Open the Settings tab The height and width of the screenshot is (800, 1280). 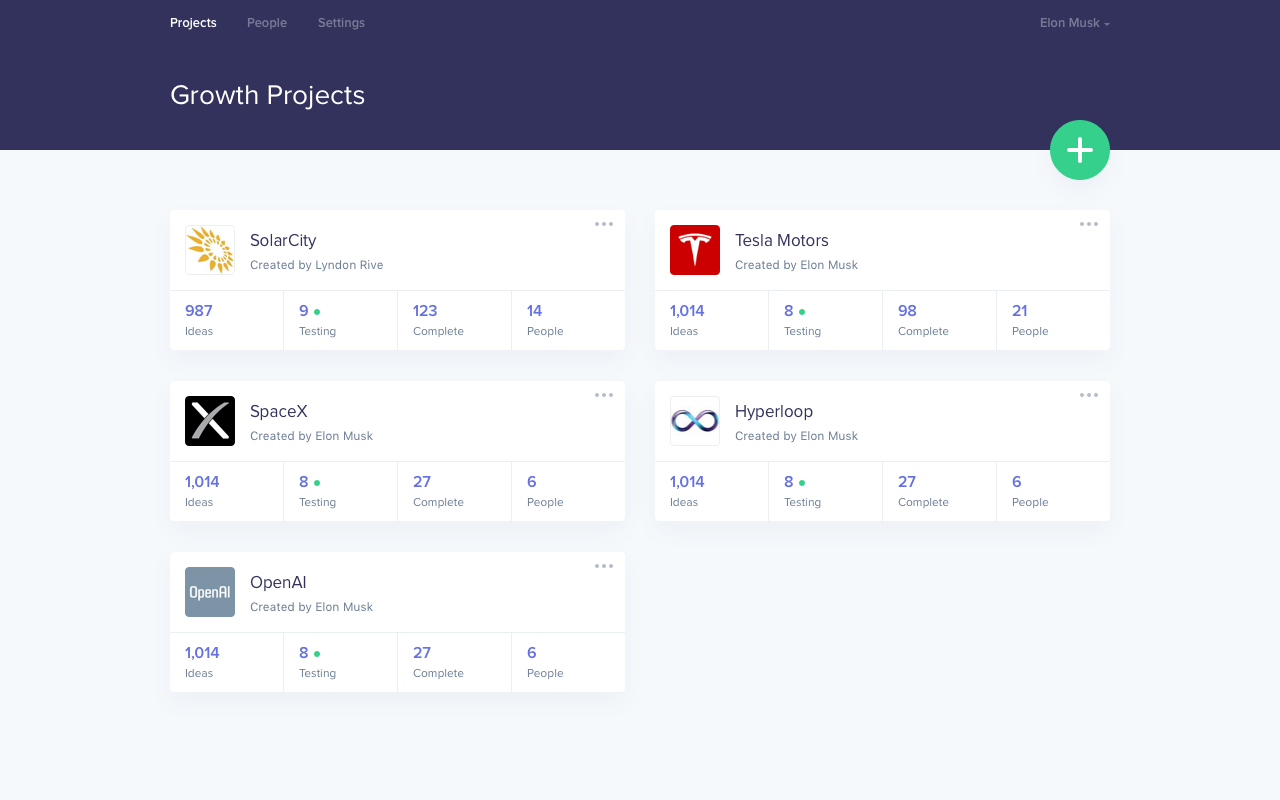click(341, 23)
